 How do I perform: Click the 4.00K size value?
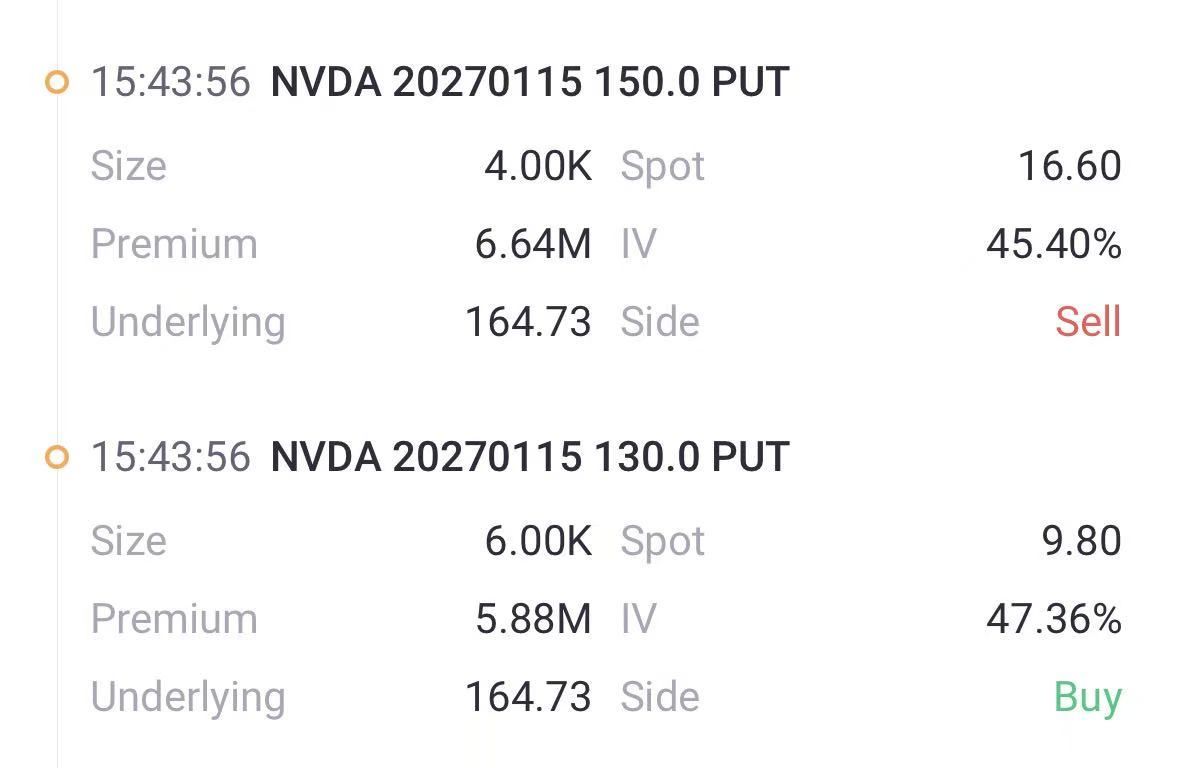(x=538, y=166)
